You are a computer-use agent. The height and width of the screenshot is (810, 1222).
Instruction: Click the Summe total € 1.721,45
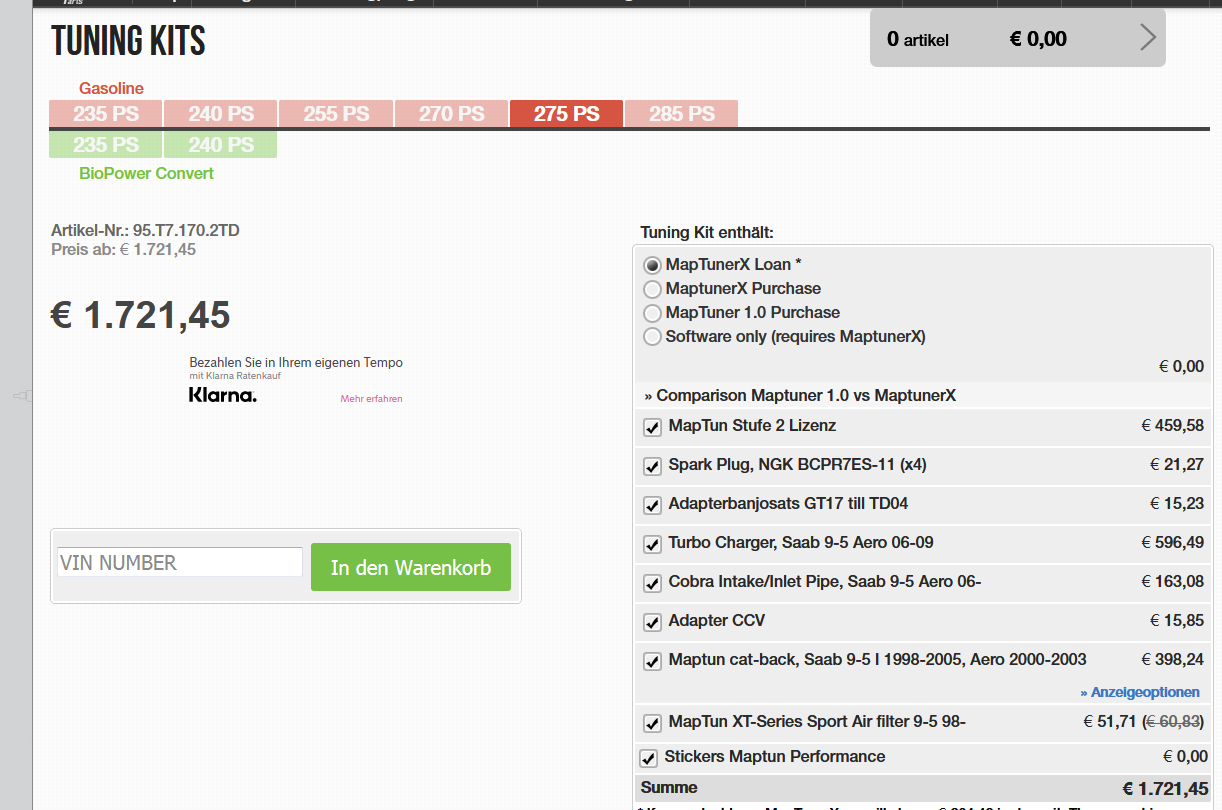coord(1165,788)
